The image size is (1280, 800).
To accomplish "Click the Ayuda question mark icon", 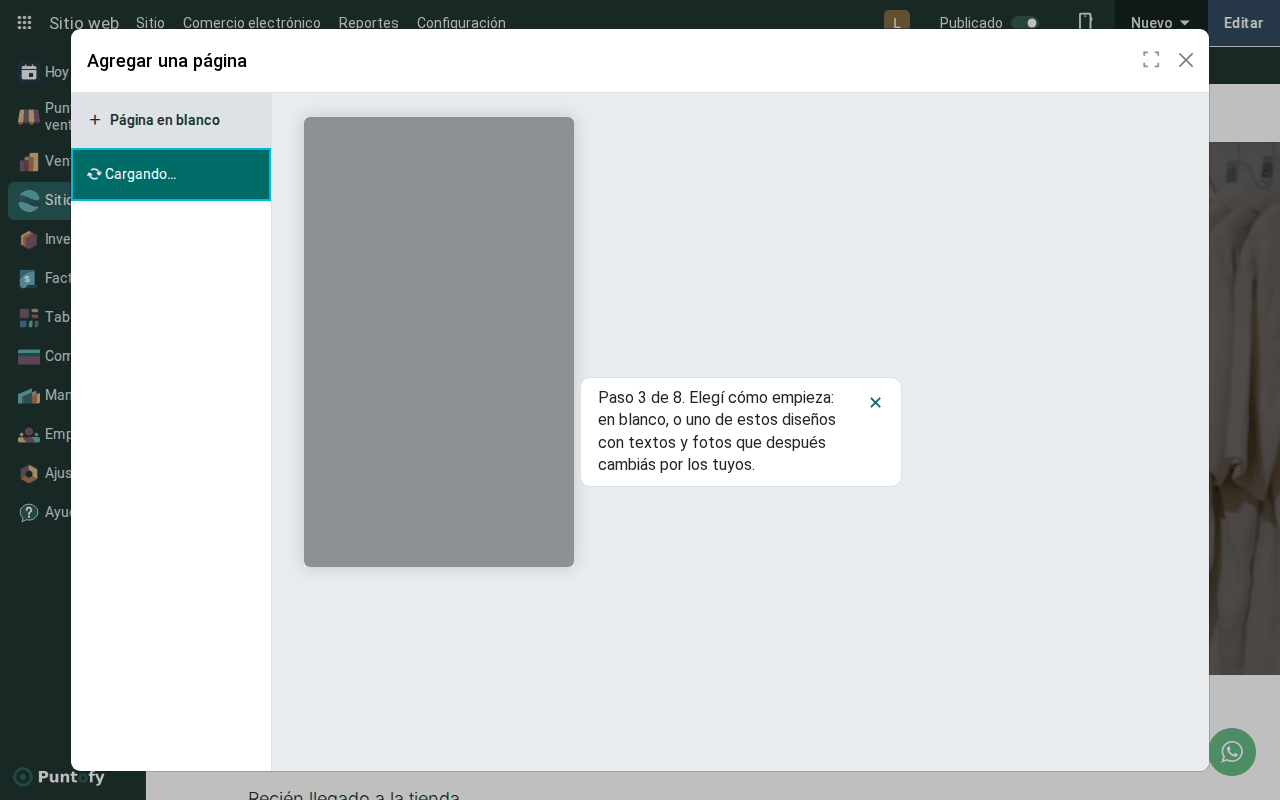I will point(29,512).
